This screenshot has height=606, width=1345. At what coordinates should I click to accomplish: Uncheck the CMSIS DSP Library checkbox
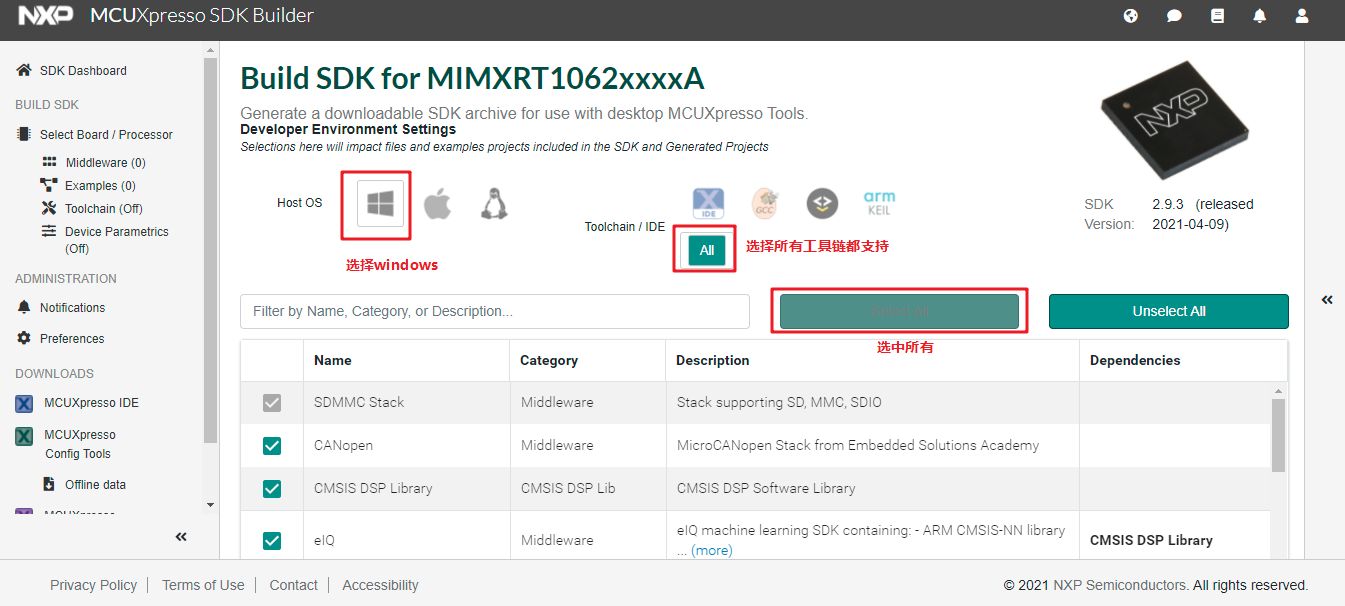click(x=272, y=489)
